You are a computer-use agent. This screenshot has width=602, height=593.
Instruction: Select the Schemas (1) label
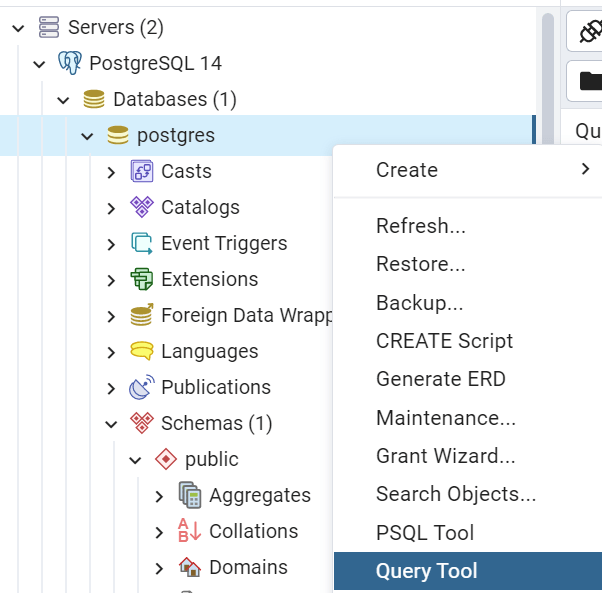pos(217,424)
